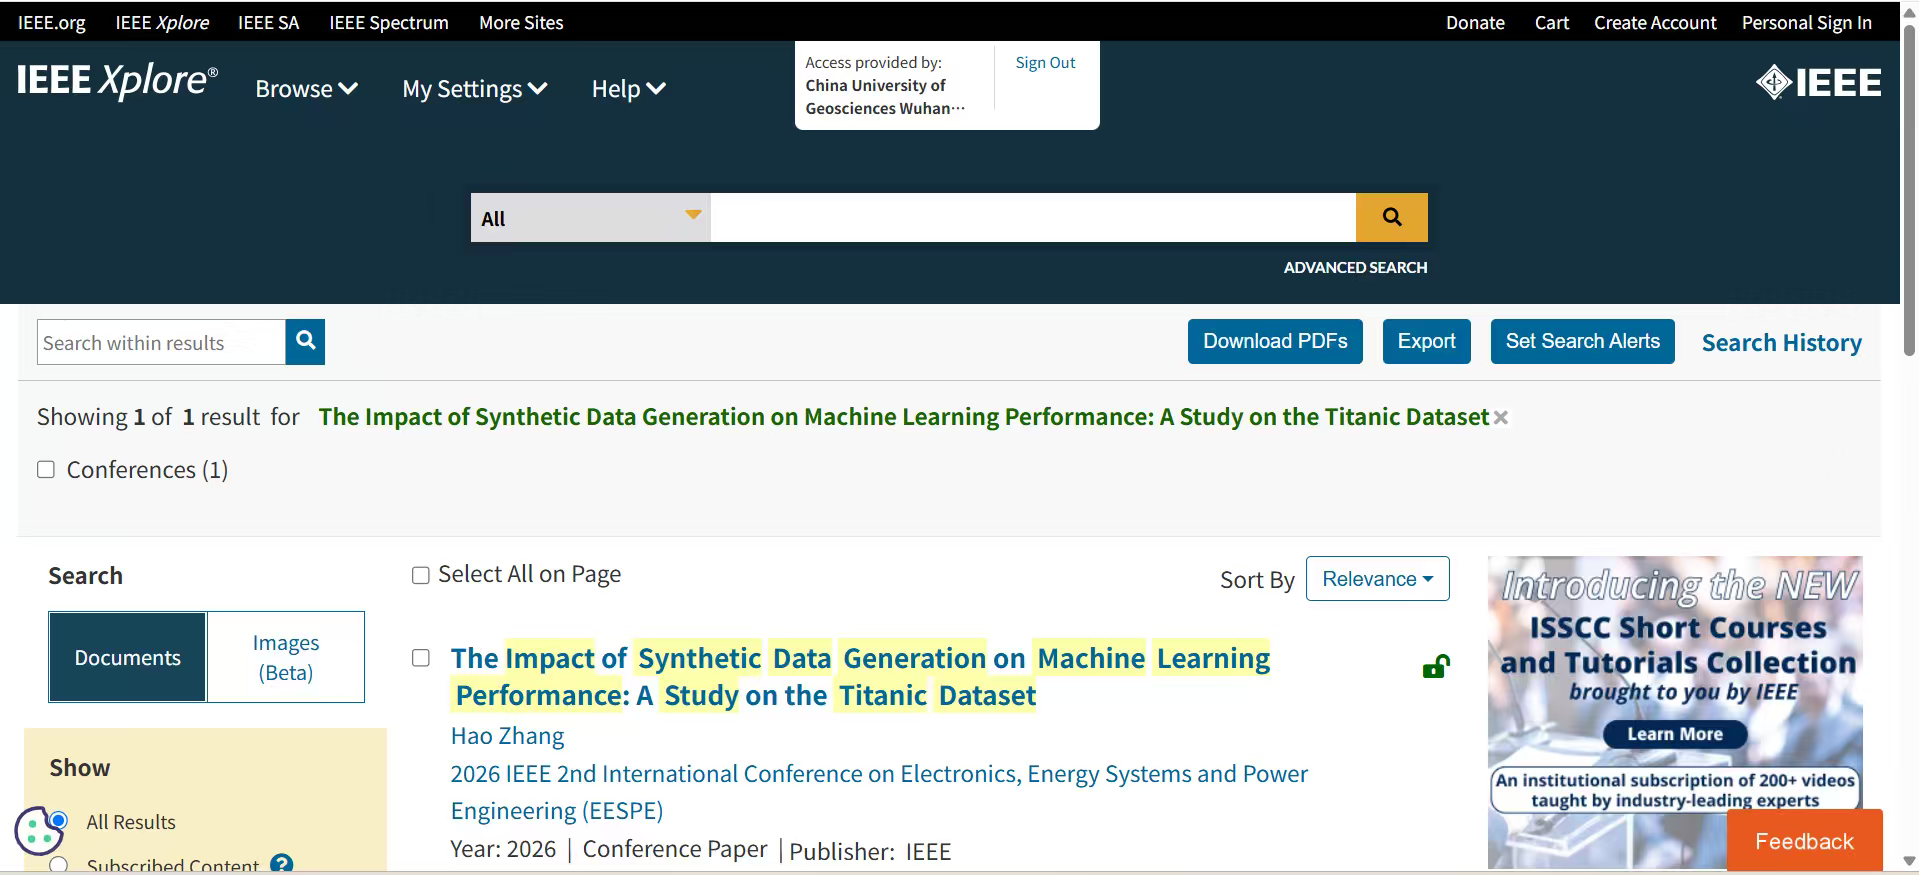The image size is (1919, 875).
Task: Open the Advanced Search link
Action: [1355, 267]
